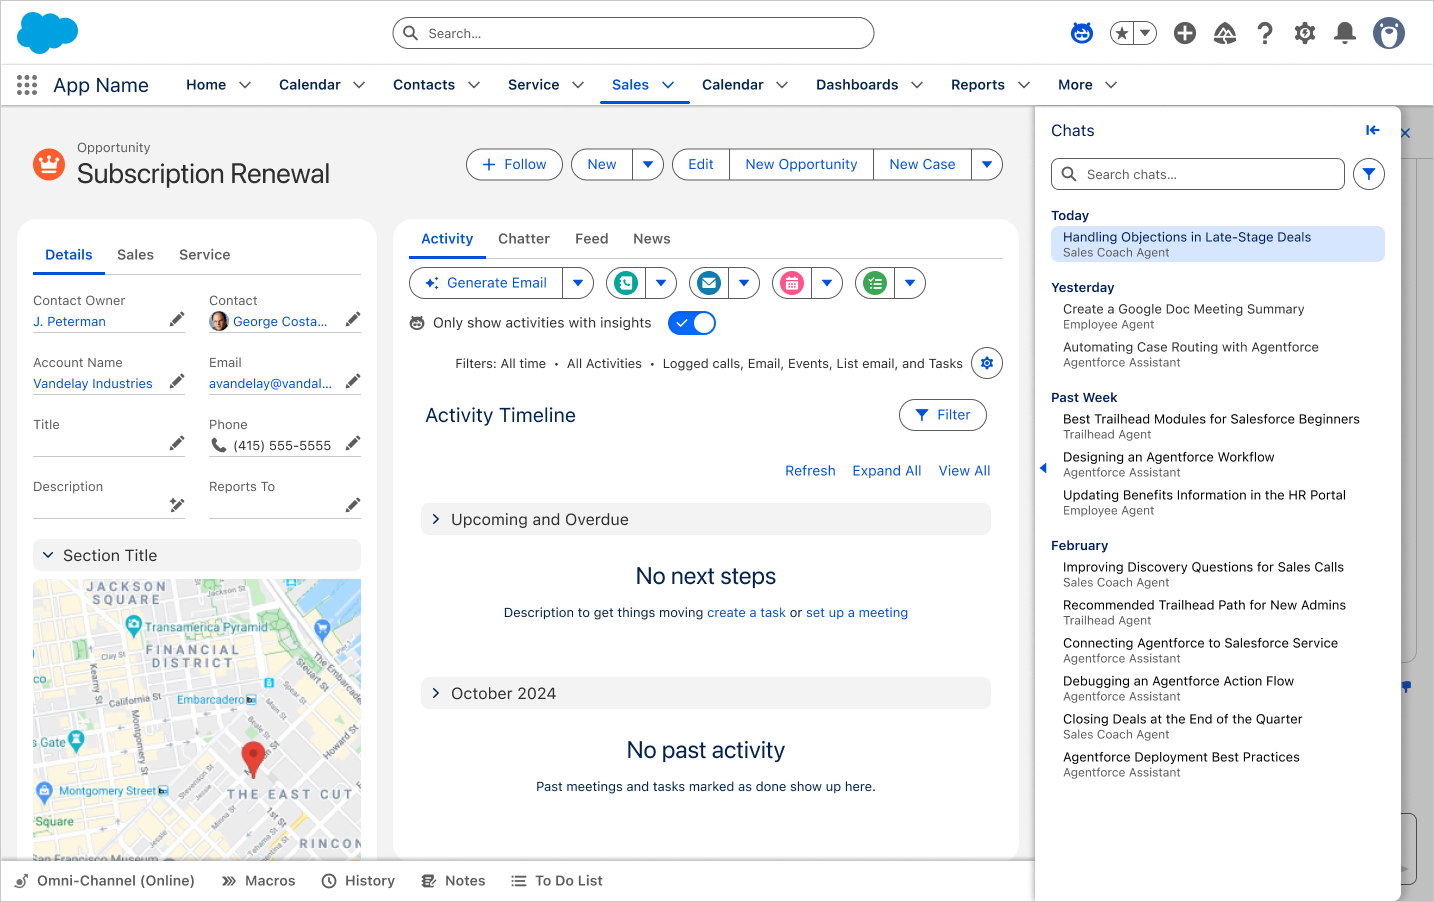Open the Agentforce assistant icon in header
This screenshot has height=902, width=1434.
pyautogui.click(x=1082, y=33)
